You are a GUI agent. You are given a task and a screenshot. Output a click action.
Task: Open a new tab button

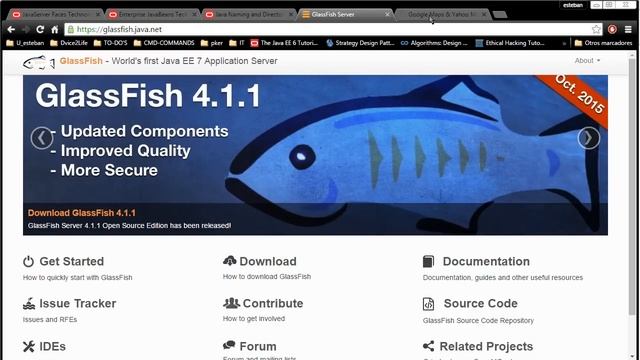coord(500,15)
